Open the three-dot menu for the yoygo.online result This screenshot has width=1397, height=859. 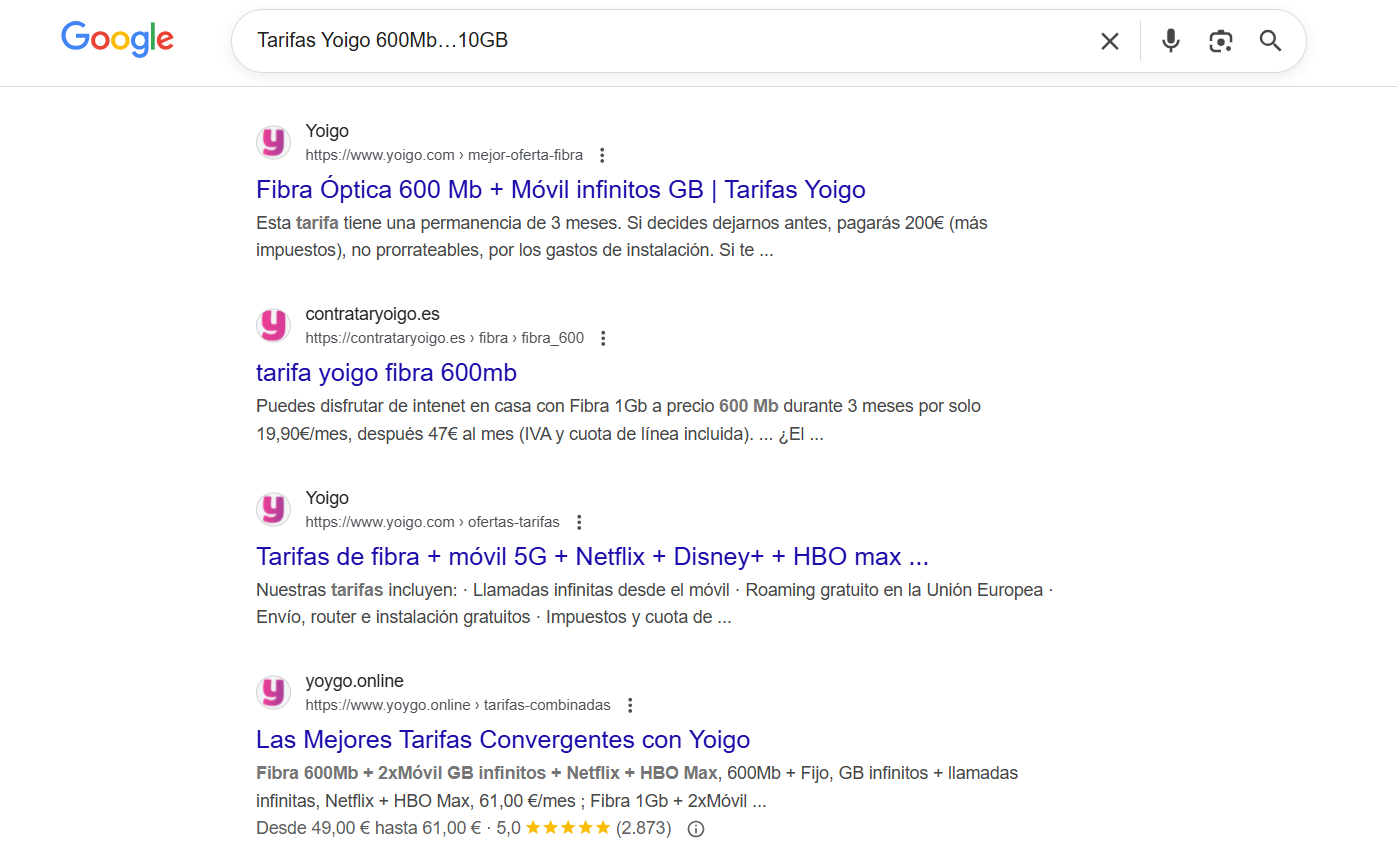pos(630,704)
